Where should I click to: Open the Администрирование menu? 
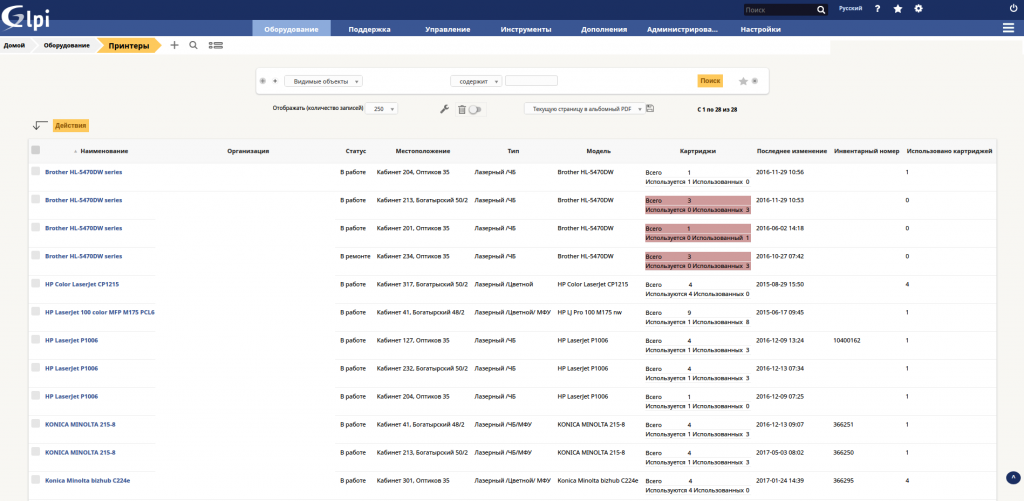click(682, 29)
